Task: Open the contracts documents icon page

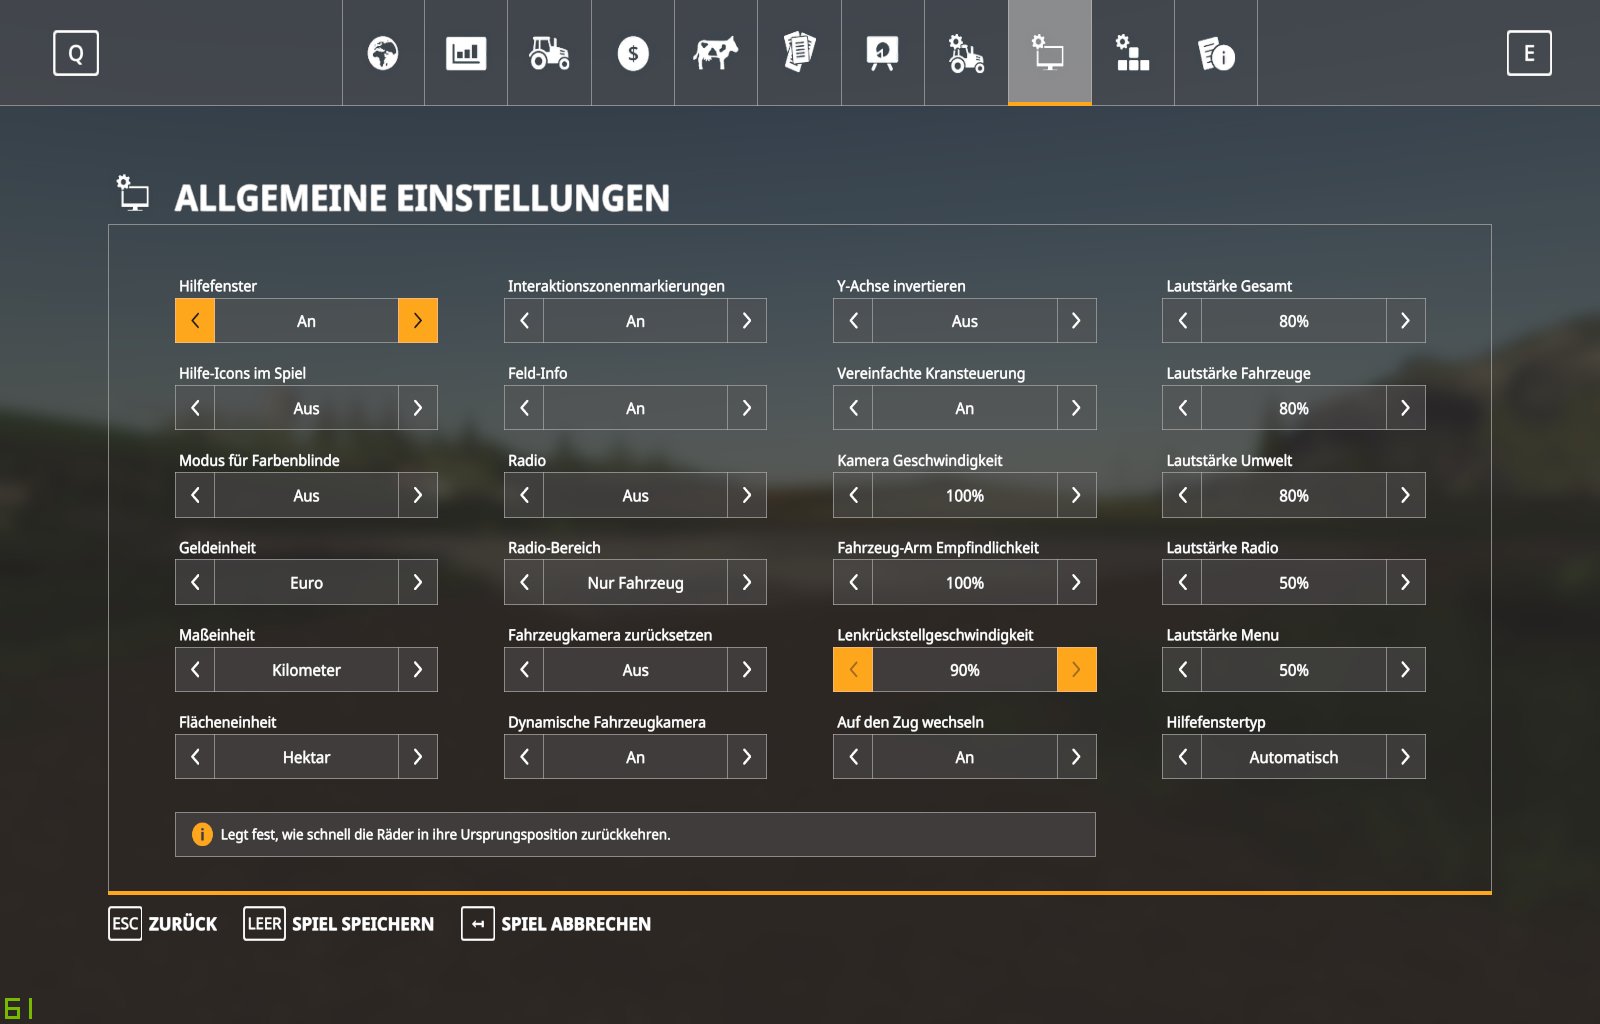Action: click(799, 53)
